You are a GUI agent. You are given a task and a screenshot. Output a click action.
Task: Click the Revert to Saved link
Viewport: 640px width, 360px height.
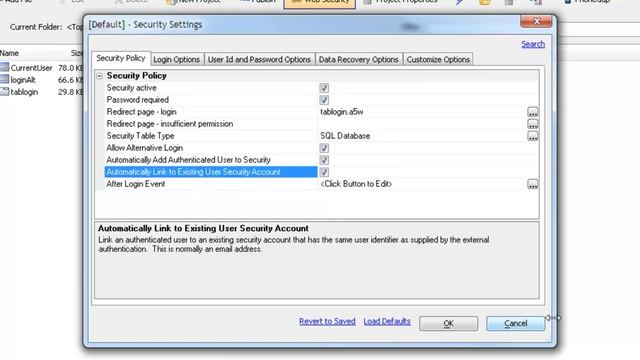[x=327, y=321]
